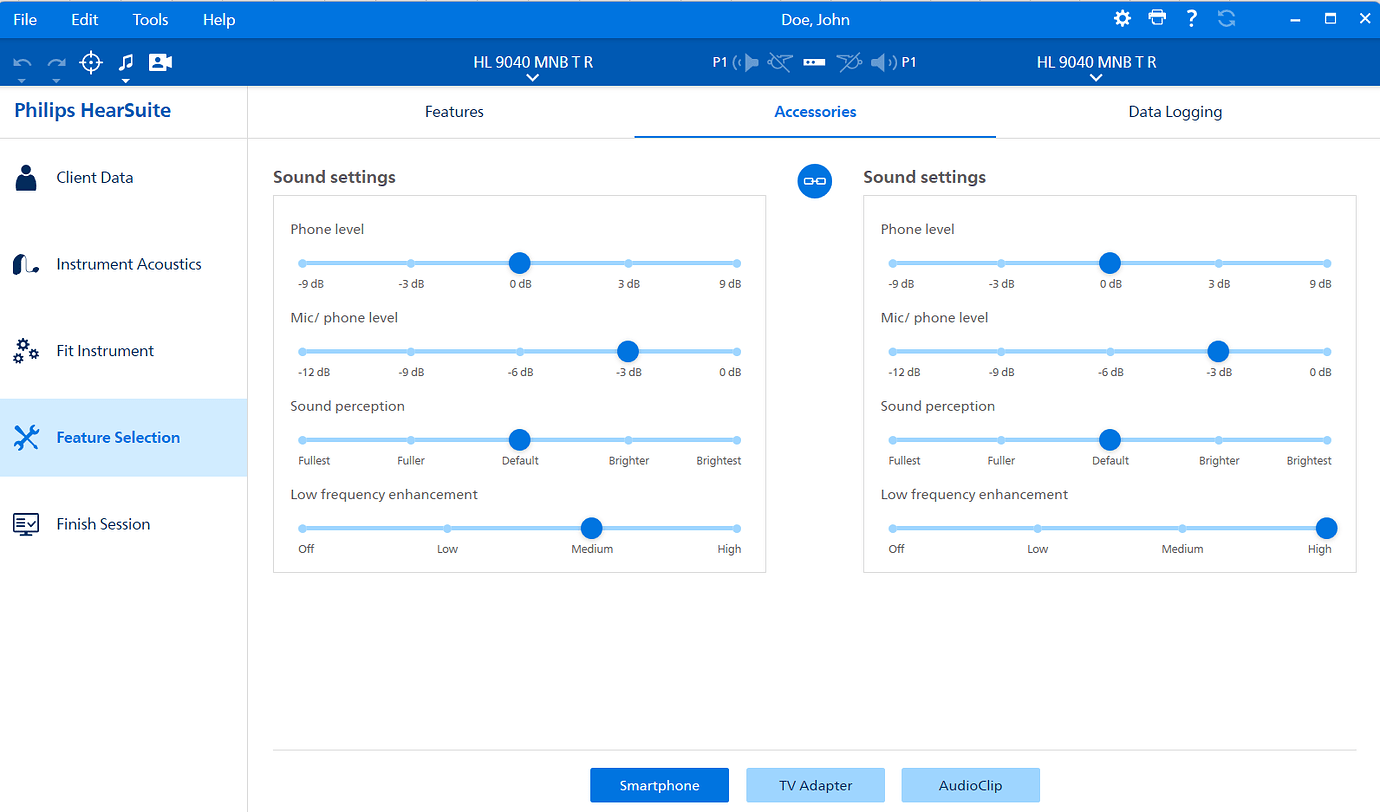Toggle the right-side speaker mute icon
This screenshot has width=1380, height=812.
point(882,63)
